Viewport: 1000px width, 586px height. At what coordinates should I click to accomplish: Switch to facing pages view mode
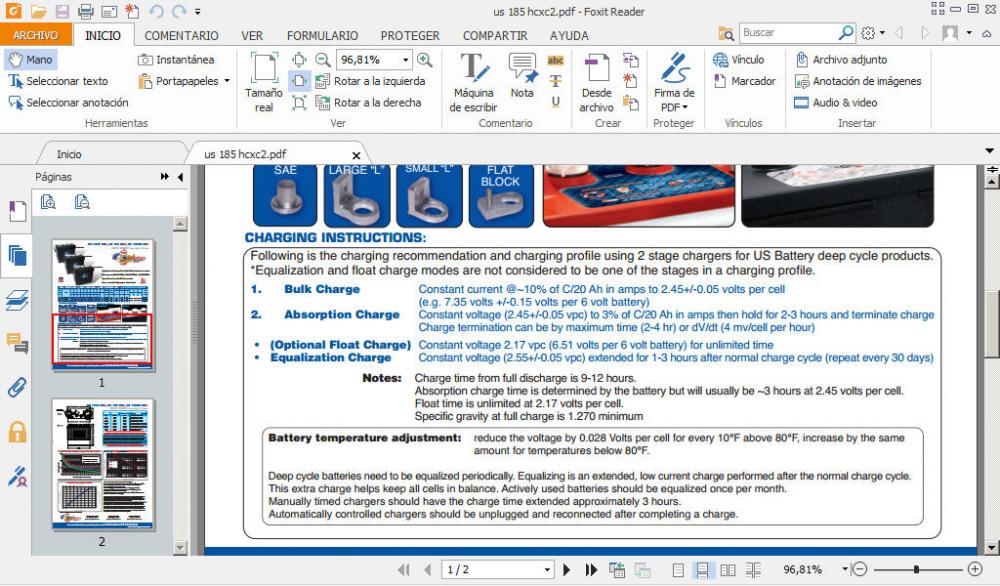(x=728, y=569)
